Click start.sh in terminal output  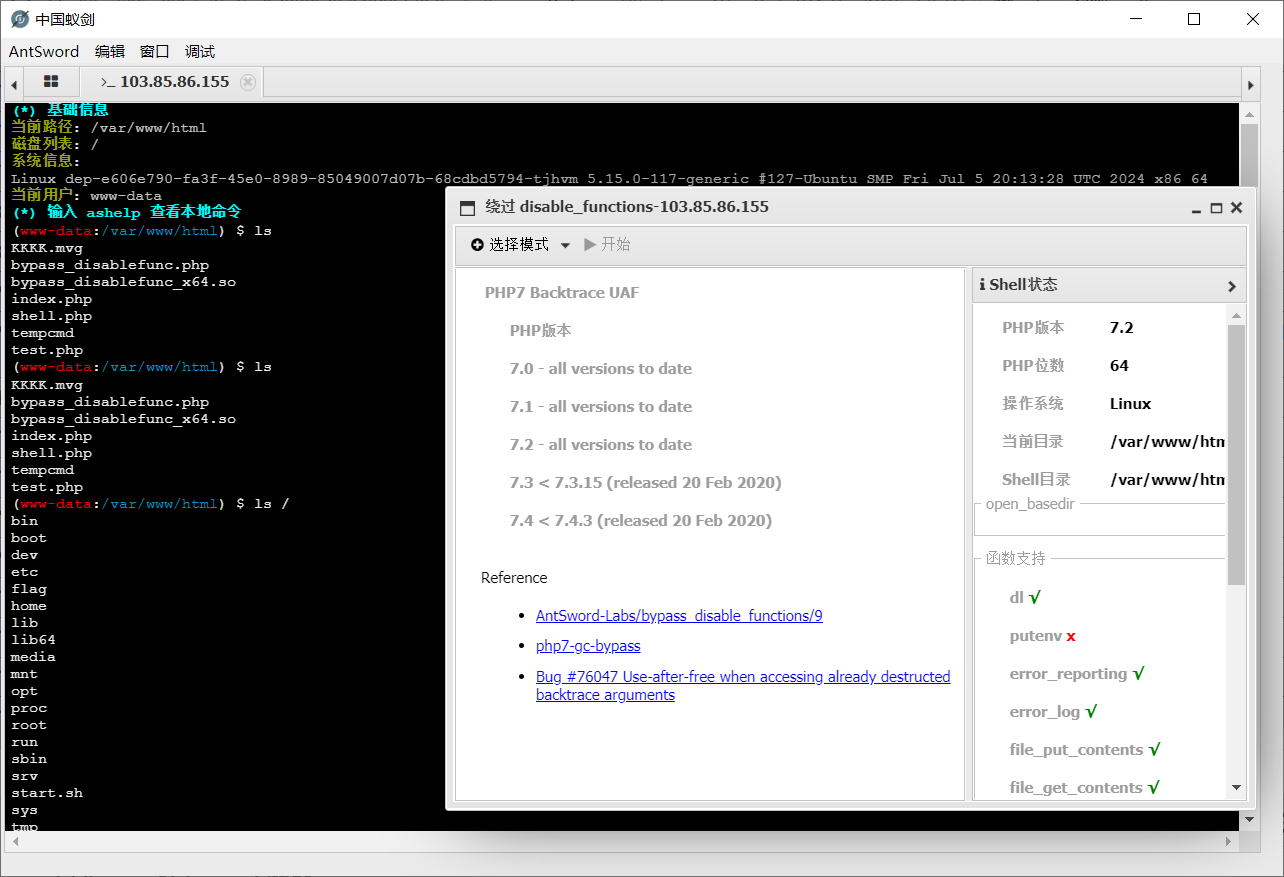point(47,793)
